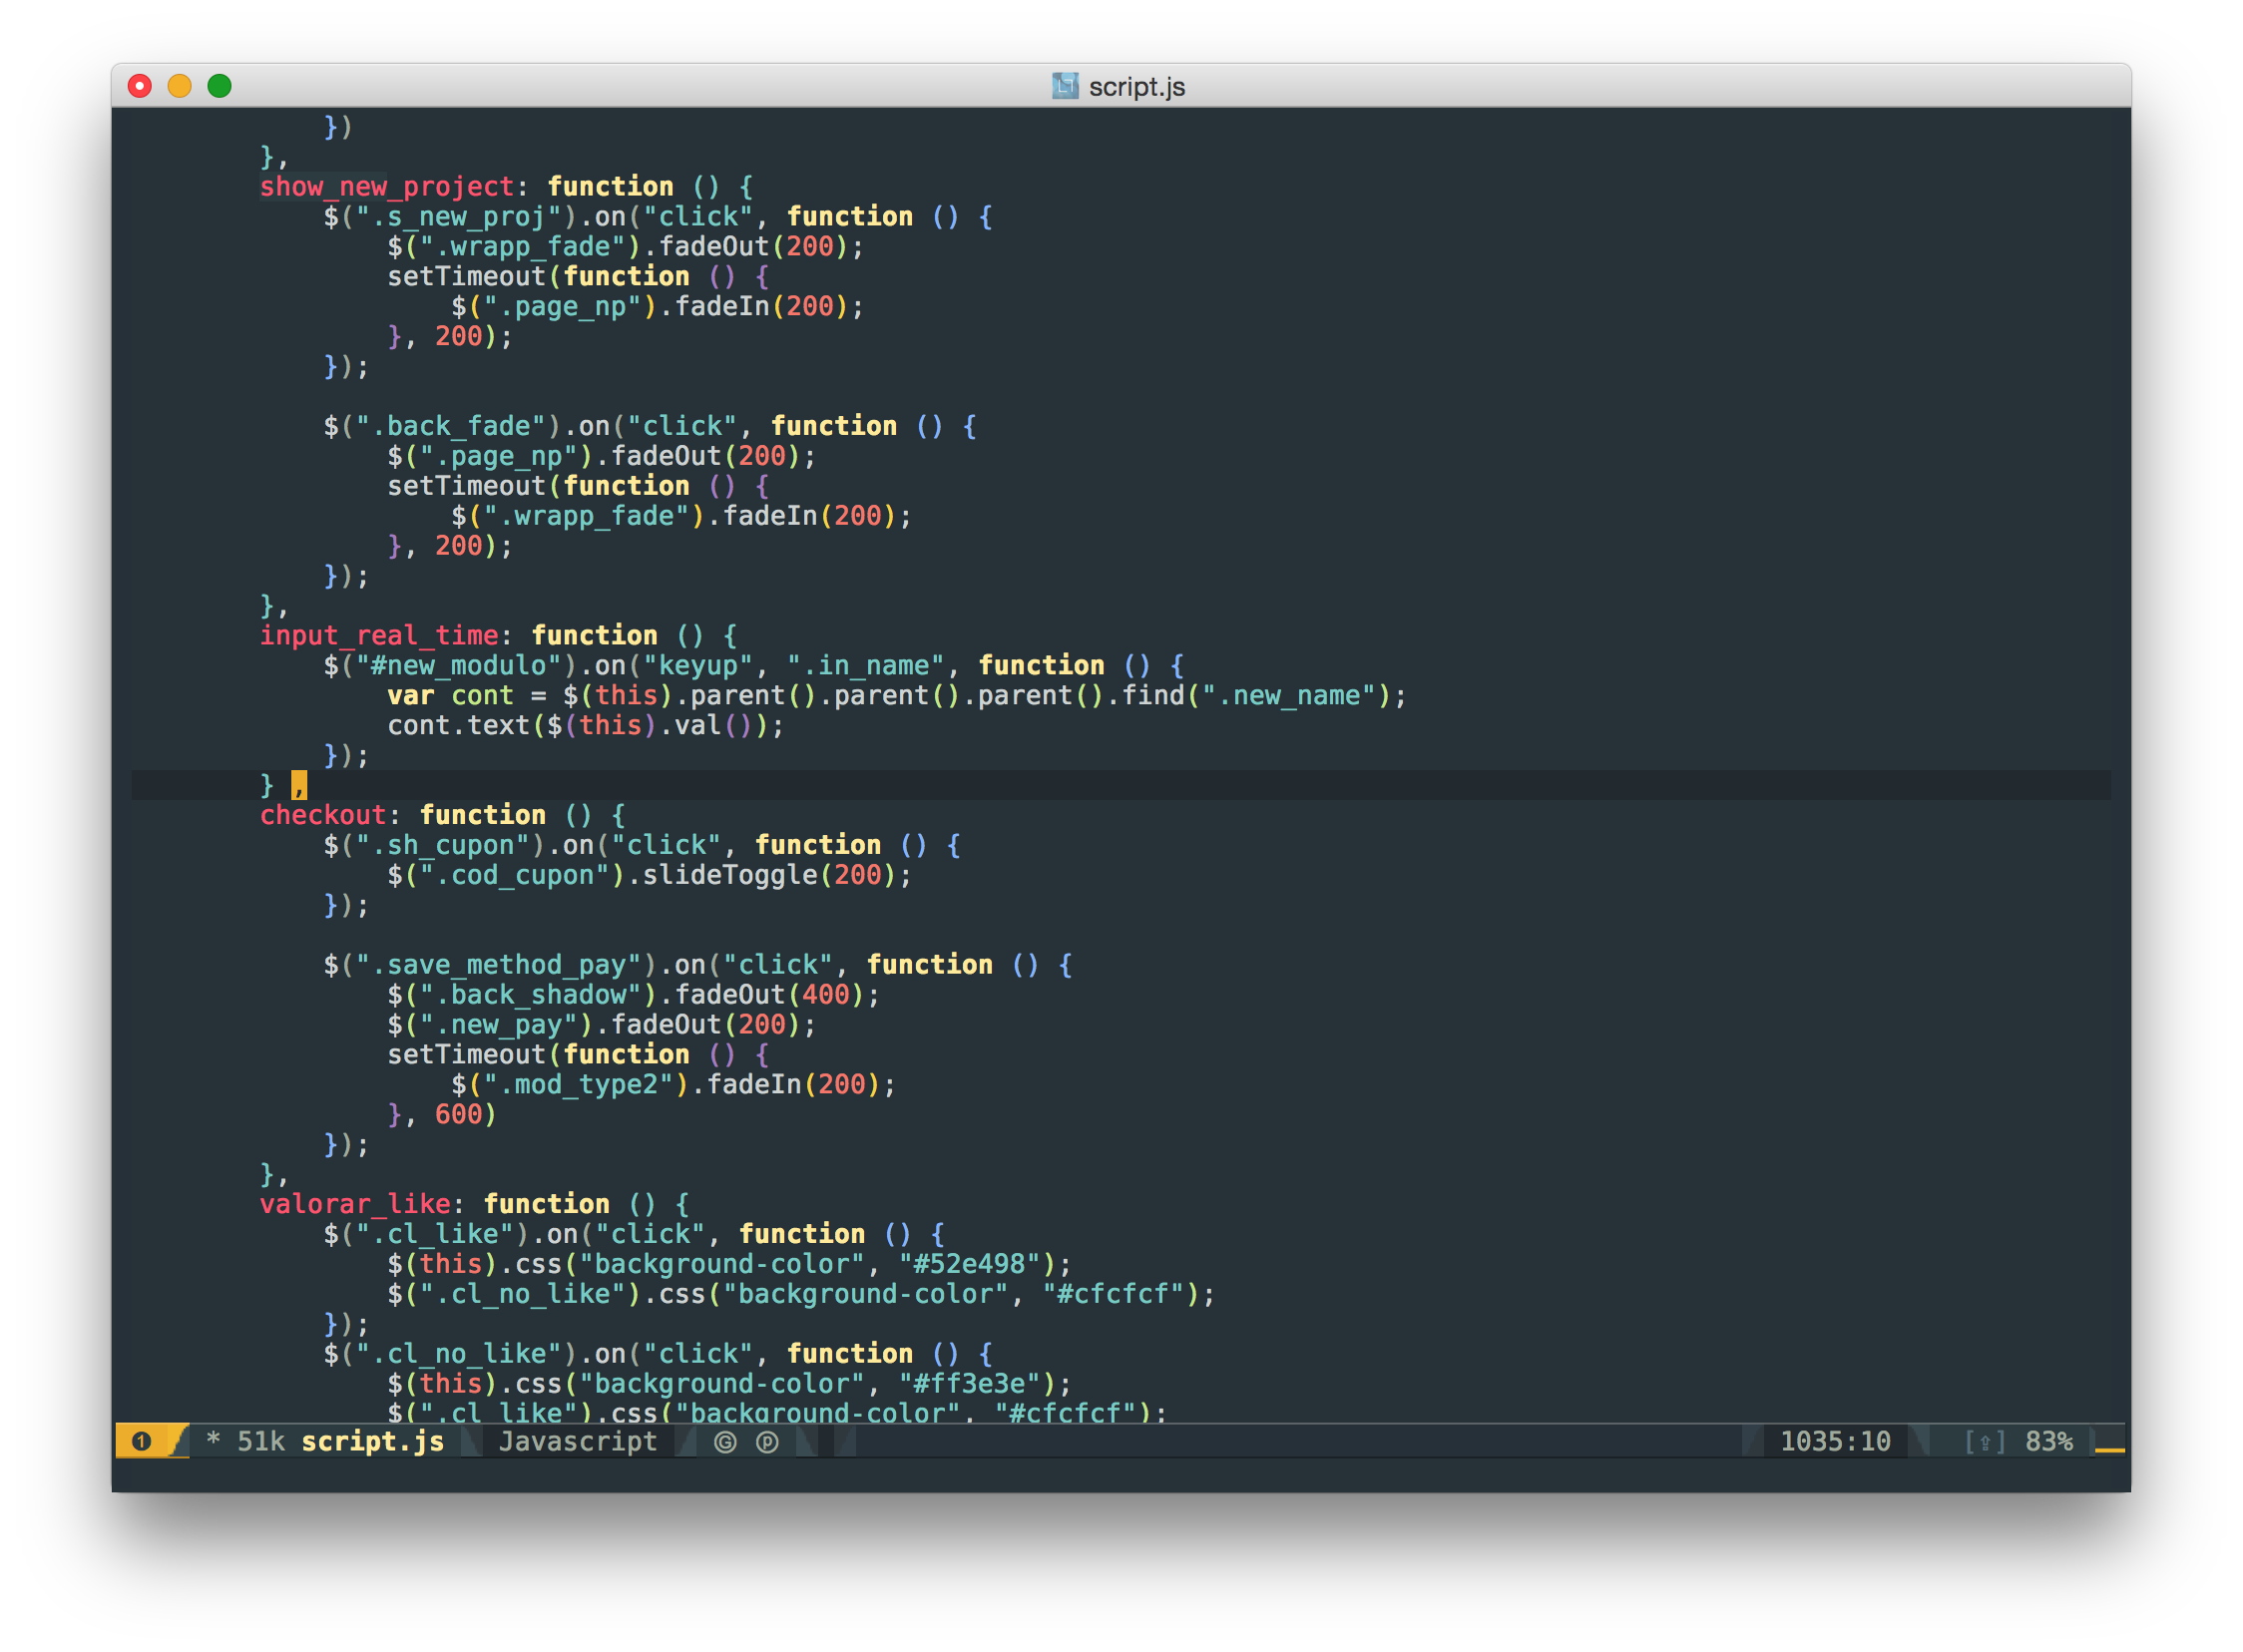Click the circled C minor-mode icon
The width and height of the screenshot is (2243, 1652).
tap(725, 1441)
